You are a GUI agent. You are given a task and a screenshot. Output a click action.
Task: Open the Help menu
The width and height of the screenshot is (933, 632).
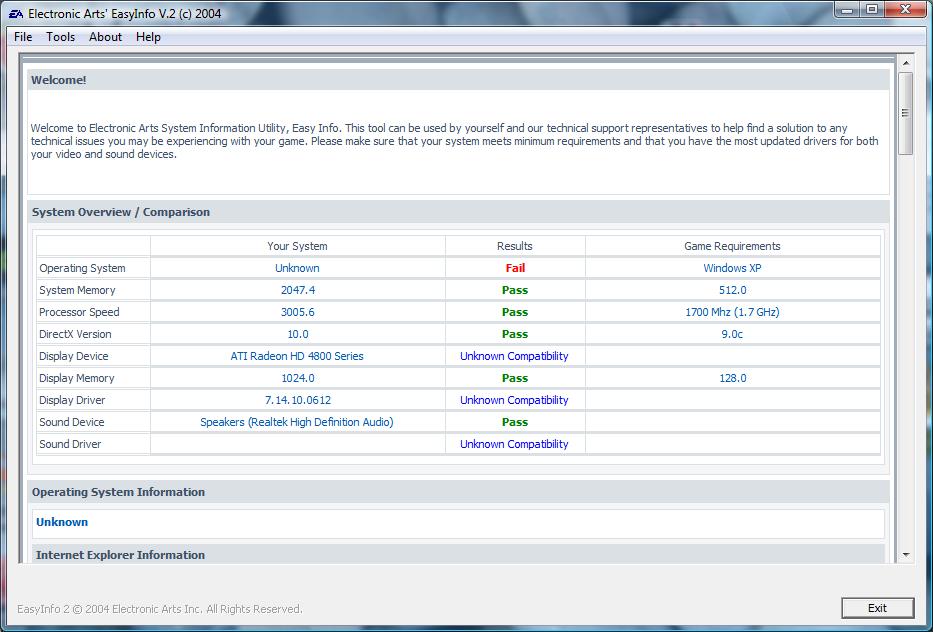148,37
